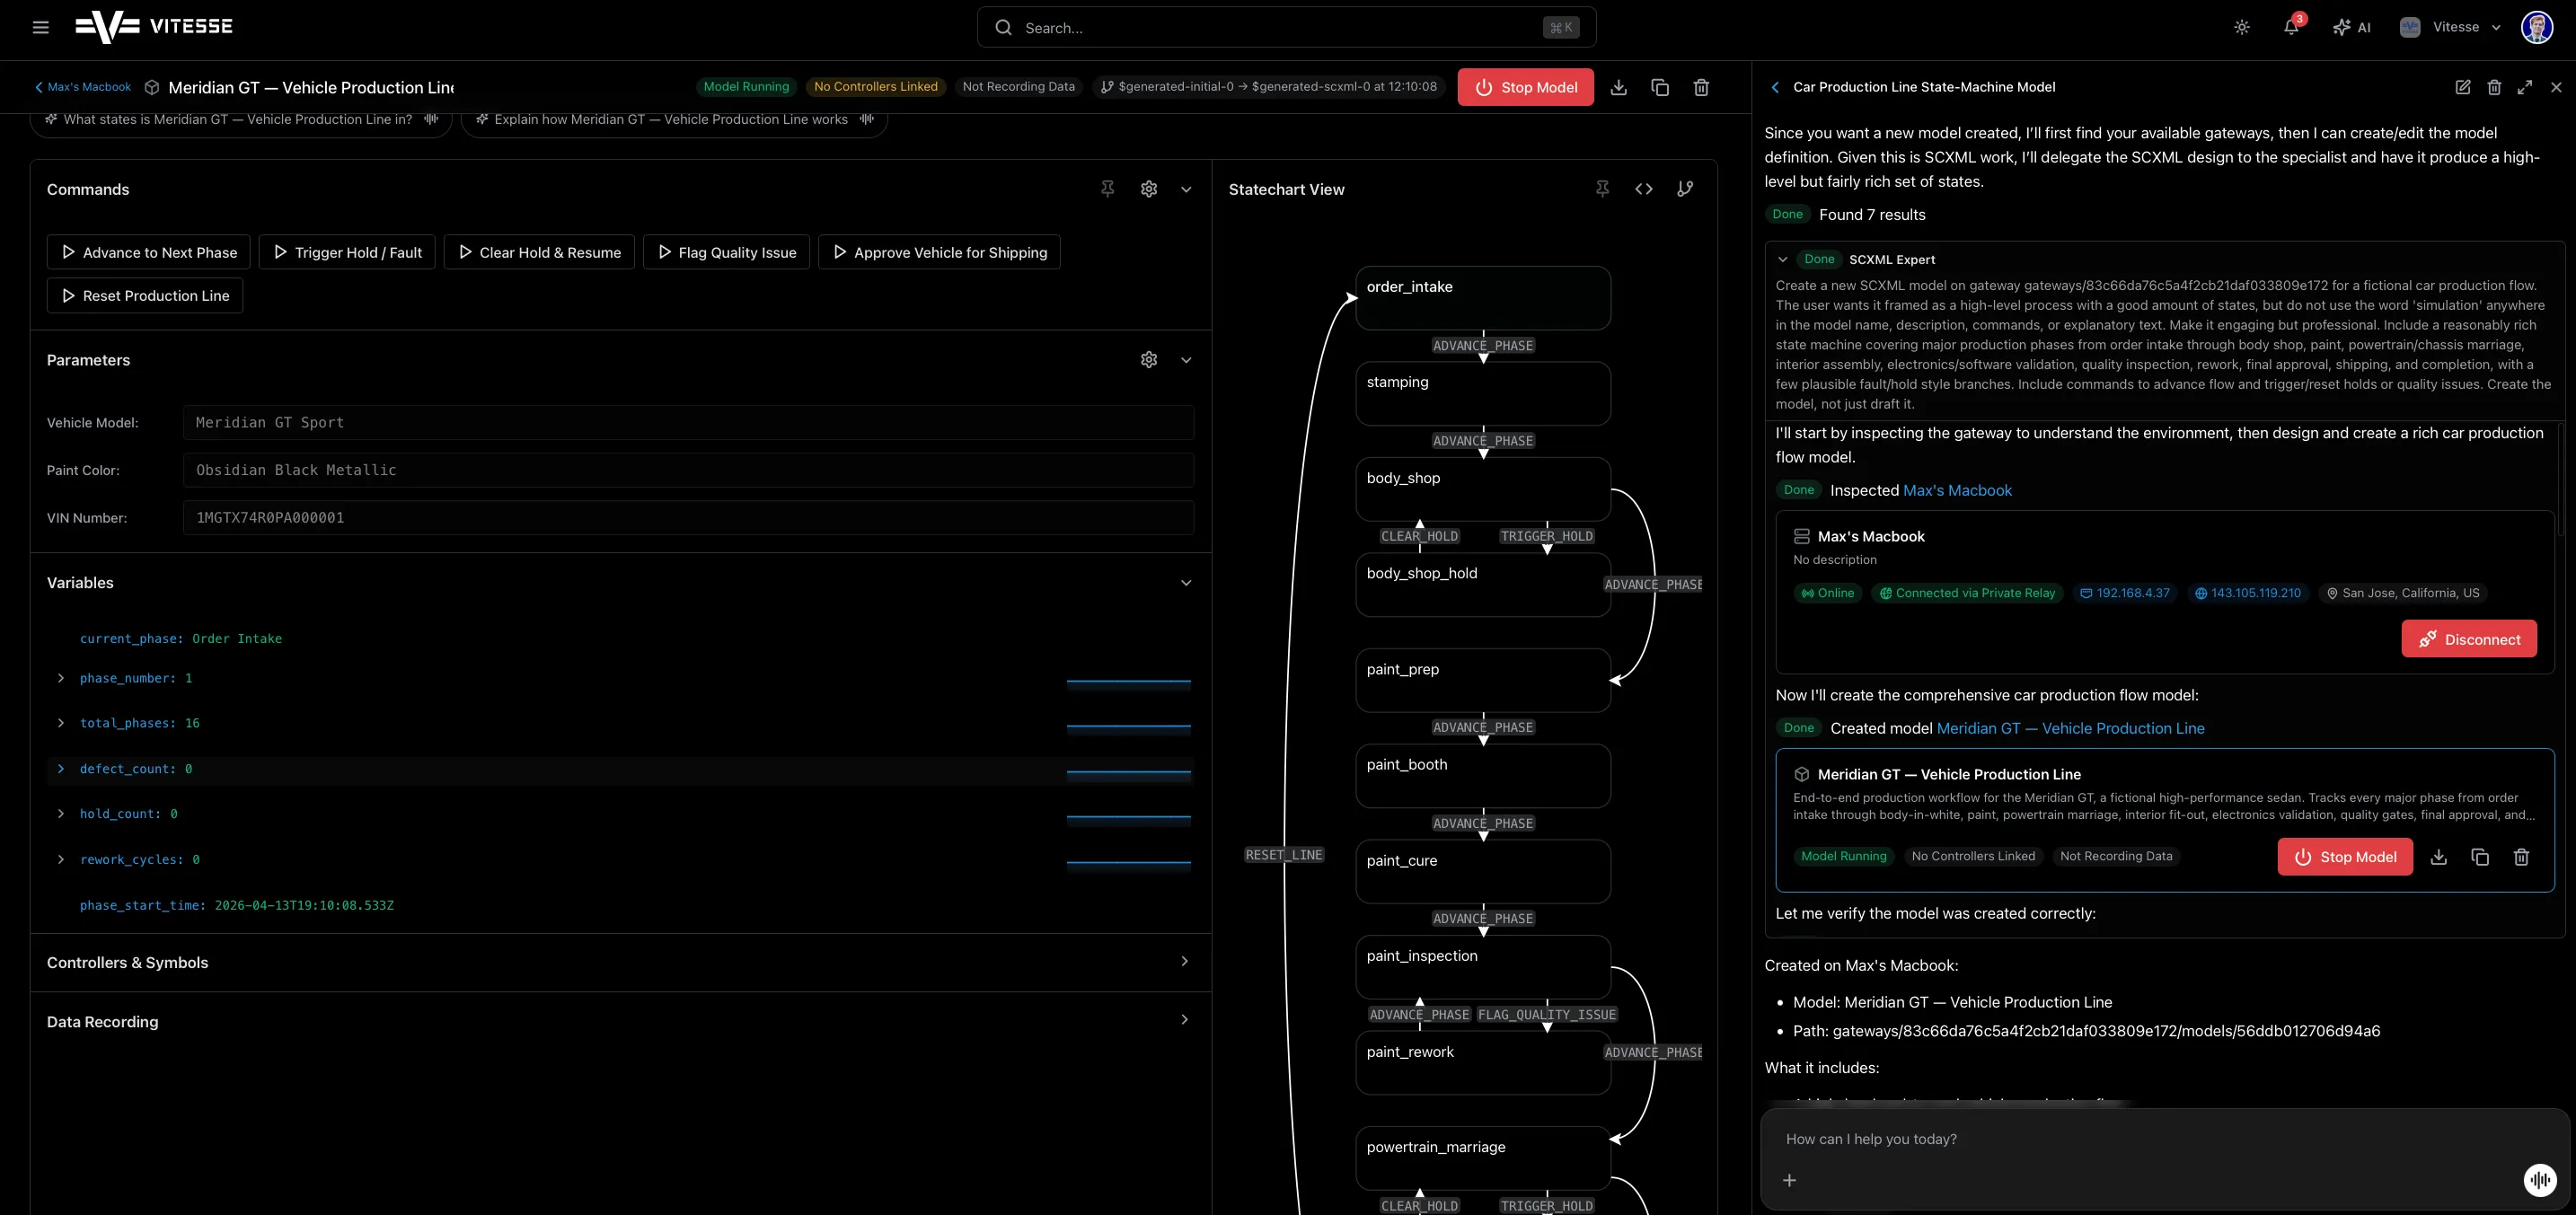Viewport: 2576px width, 1215px height.
Task: Expand the hold_count variable row
Action: pyautogui.click(x=61, y=814)
